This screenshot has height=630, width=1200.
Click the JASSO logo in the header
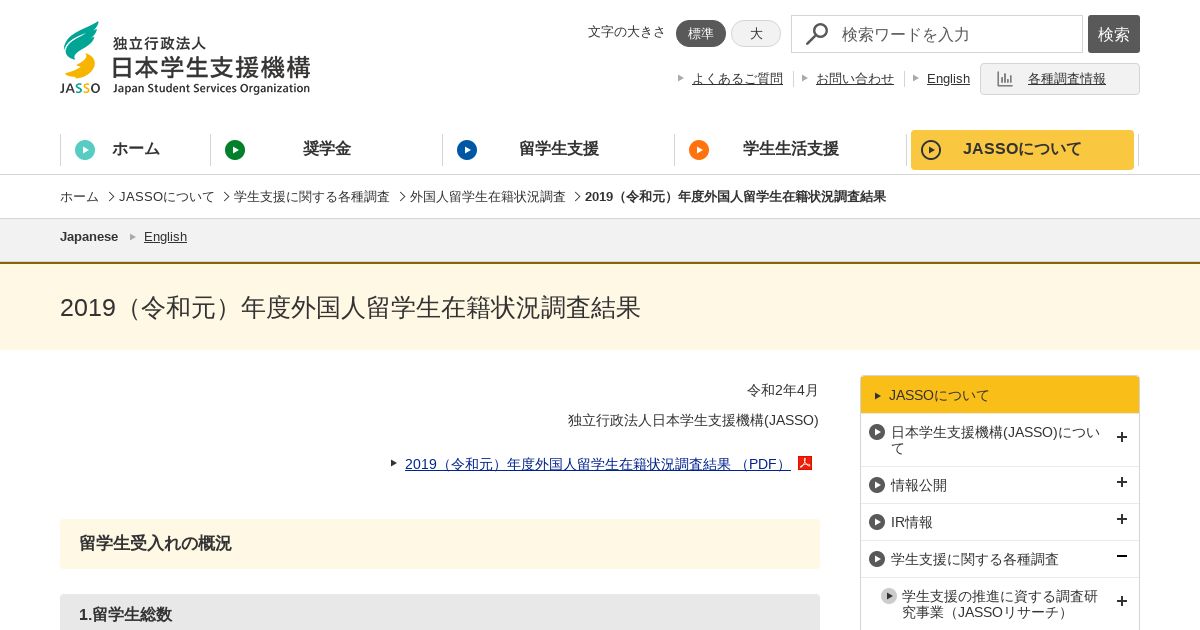point(185,58)
